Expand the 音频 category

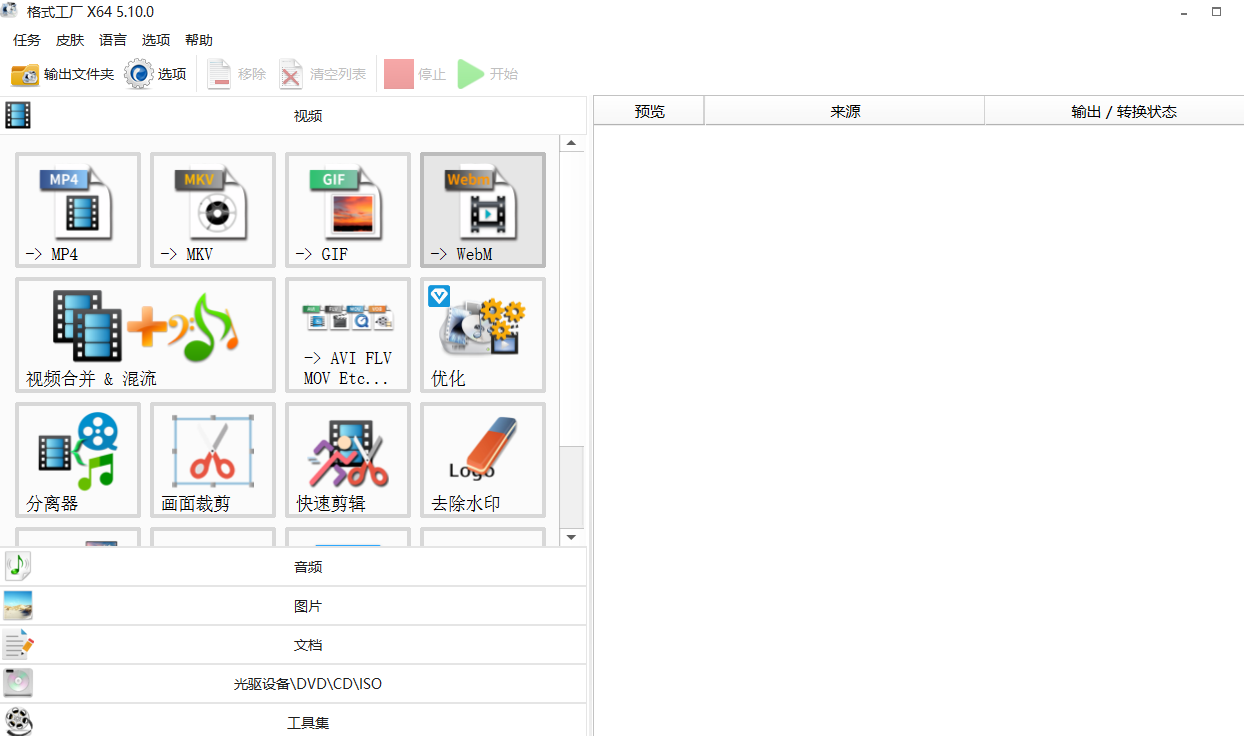coord(293,567)
